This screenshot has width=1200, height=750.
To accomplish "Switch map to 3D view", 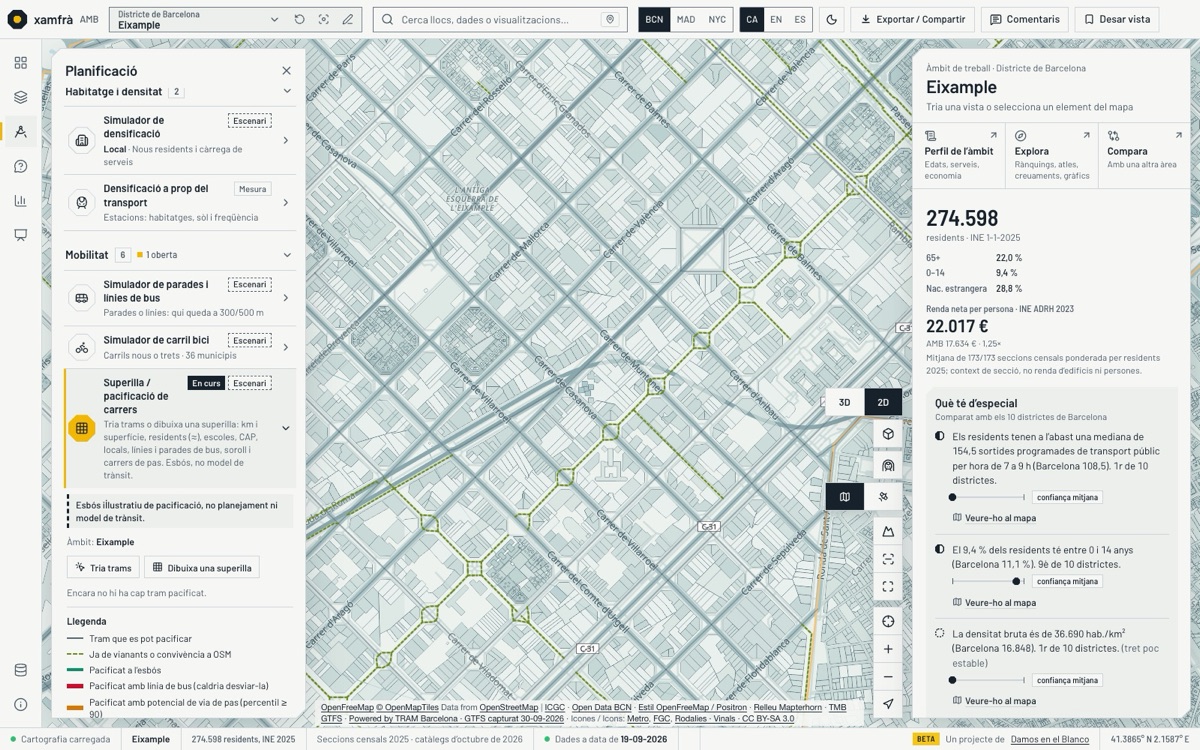I will coord(844,402).
